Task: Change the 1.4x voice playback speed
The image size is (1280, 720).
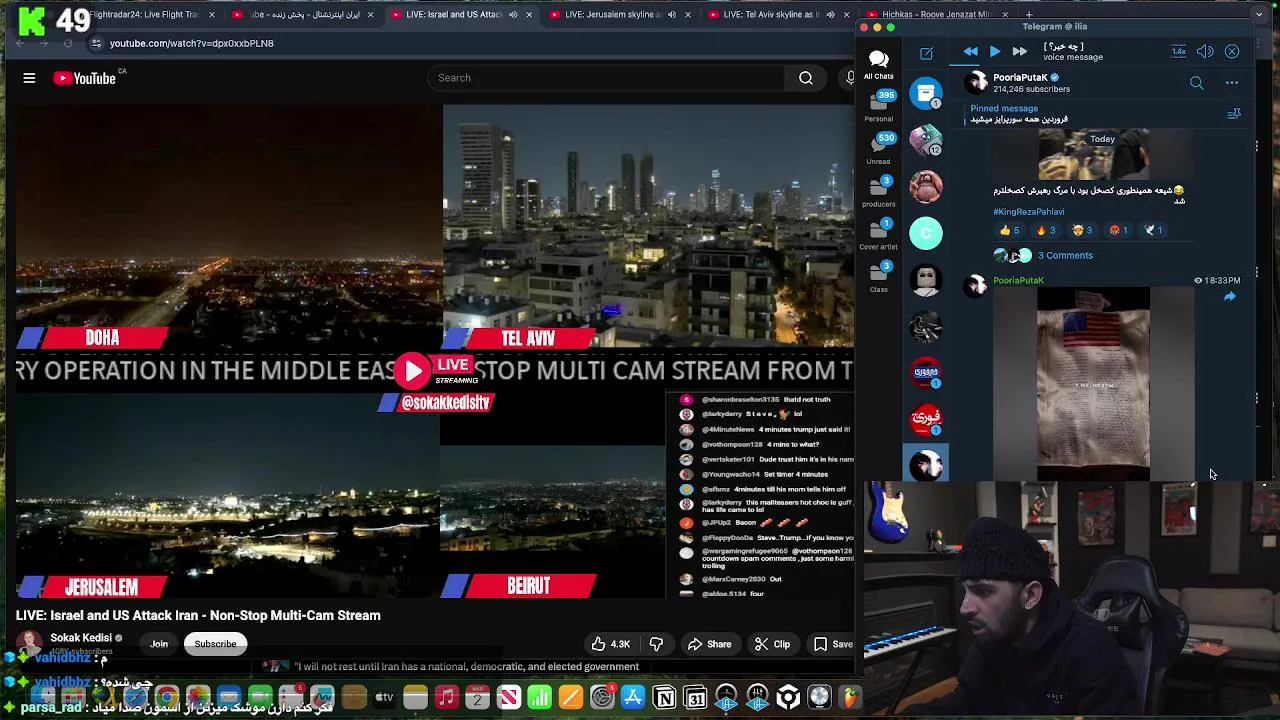Action: point(1179,51)
